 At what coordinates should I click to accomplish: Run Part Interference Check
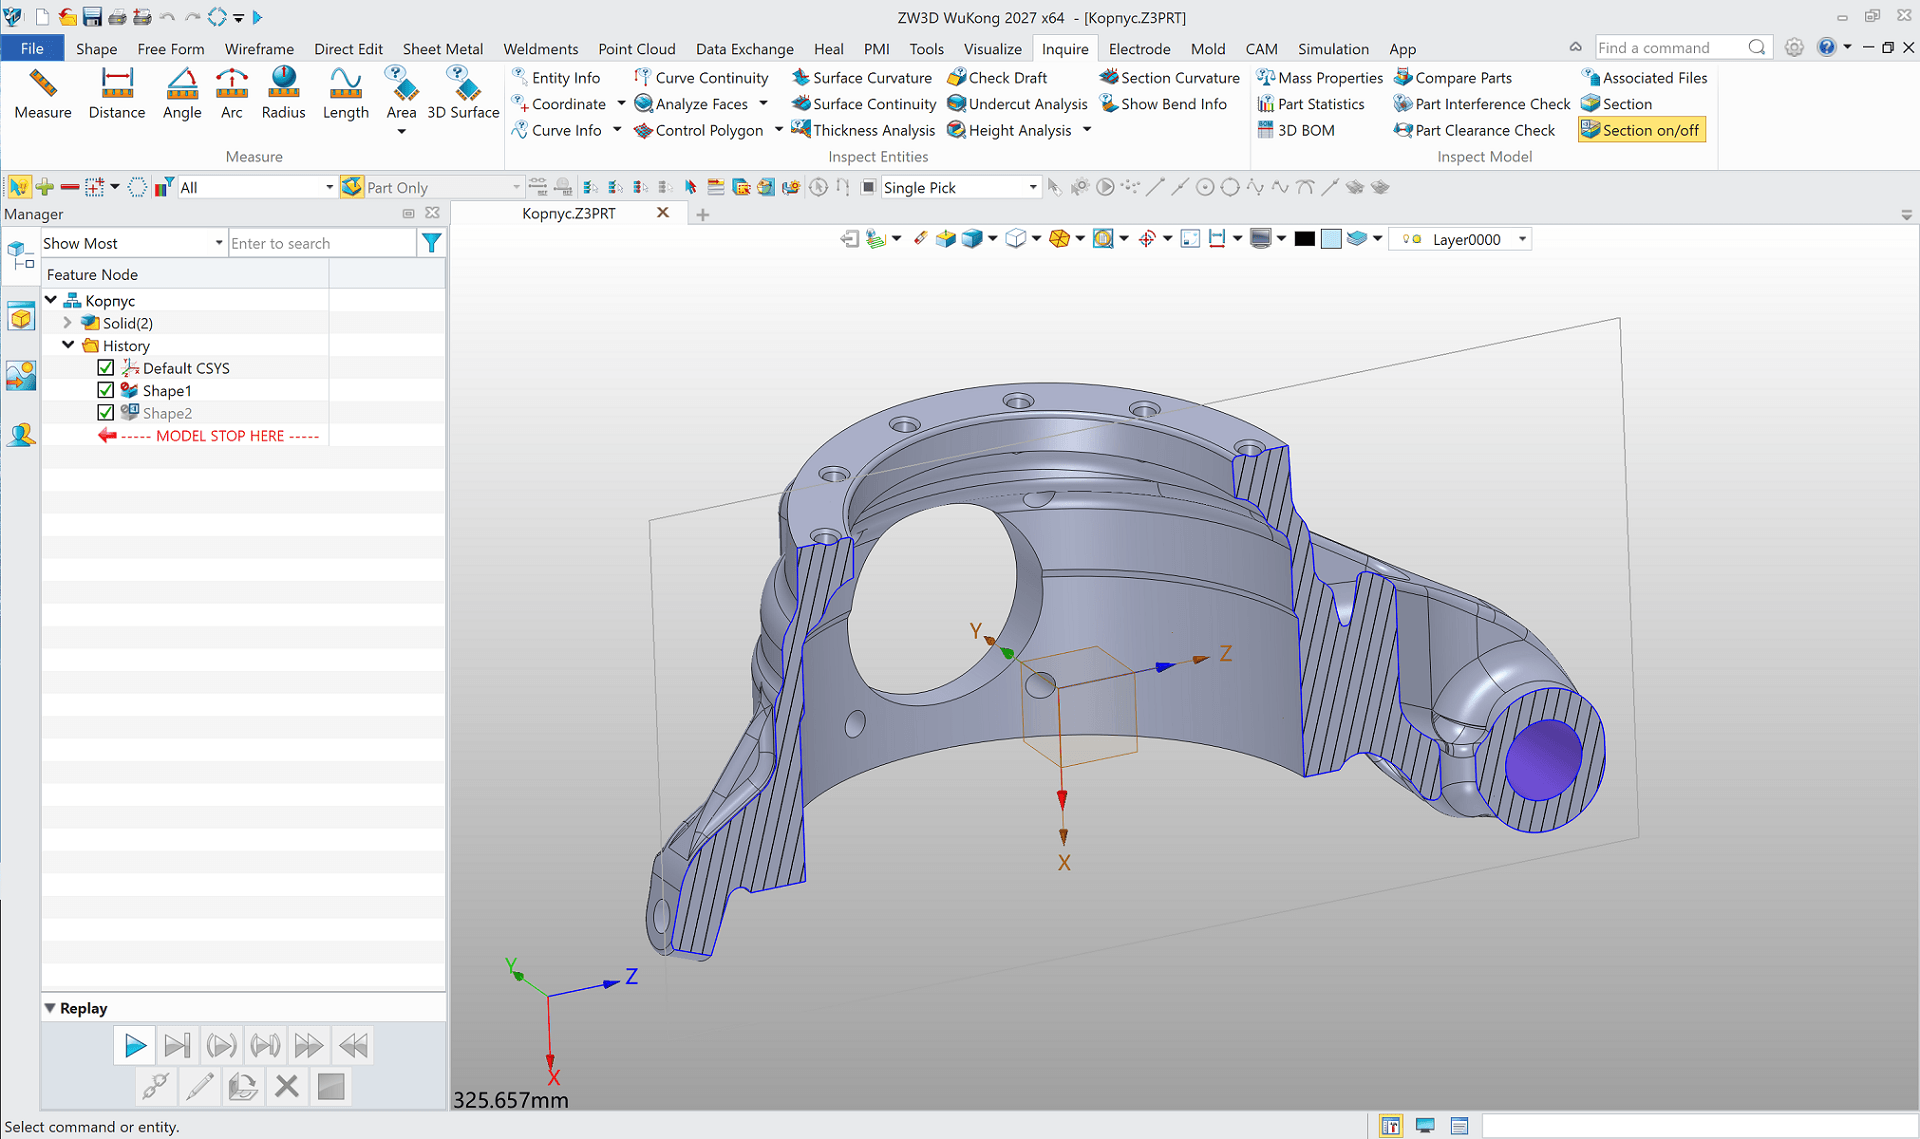pyautogui.click(x=1482, y=104)
